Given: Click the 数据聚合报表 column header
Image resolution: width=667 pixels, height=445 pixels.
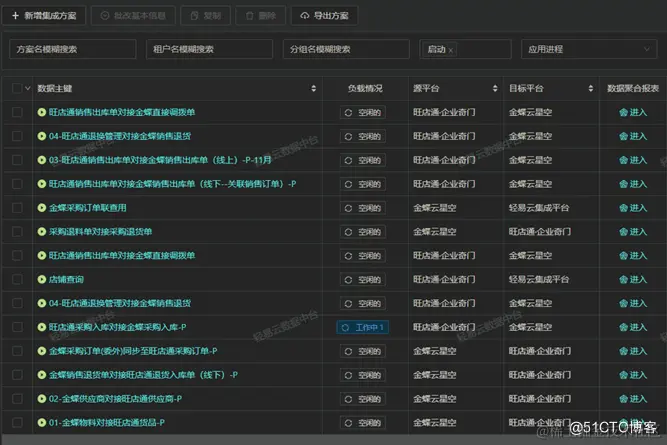Looking at the screenshot, I should tap(633, 88).
